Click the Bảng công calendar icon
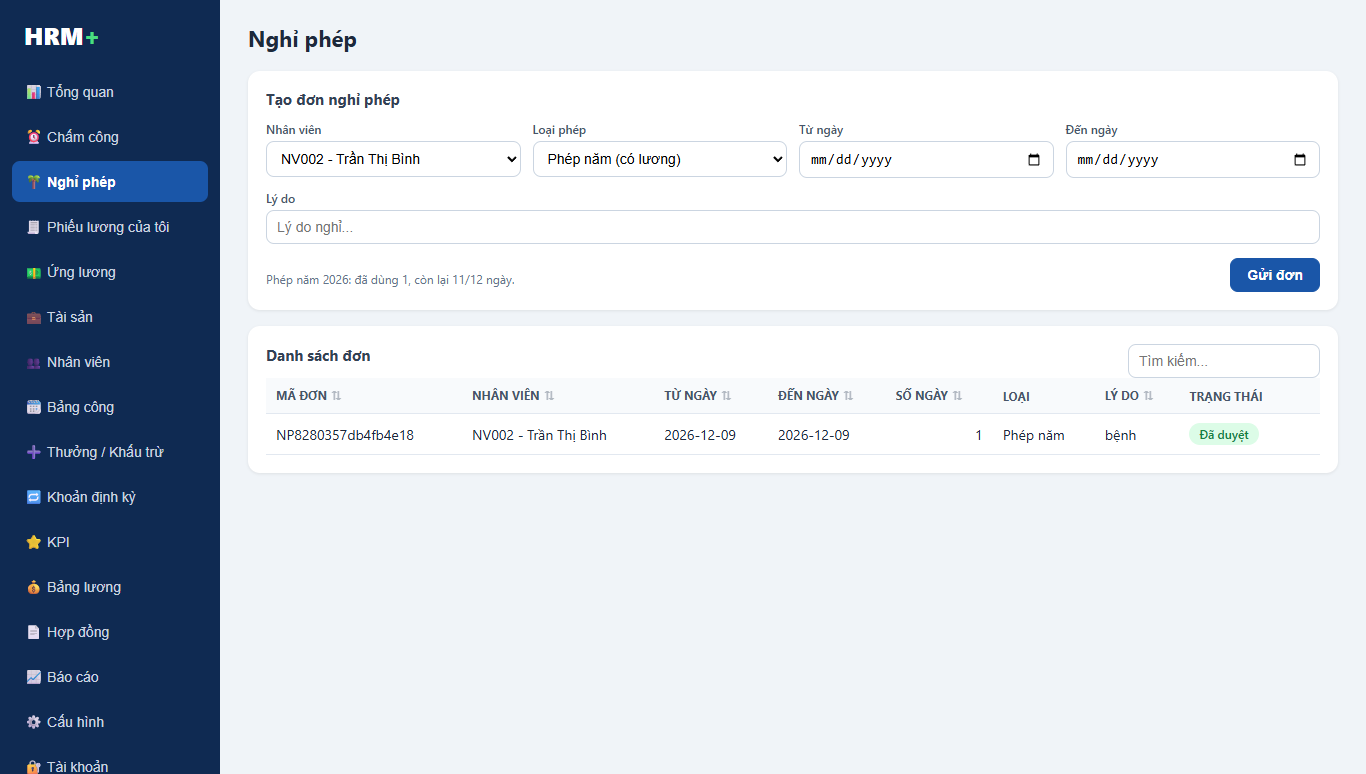The width and height of the screenshot is (1366, 774). pos(34,407)
